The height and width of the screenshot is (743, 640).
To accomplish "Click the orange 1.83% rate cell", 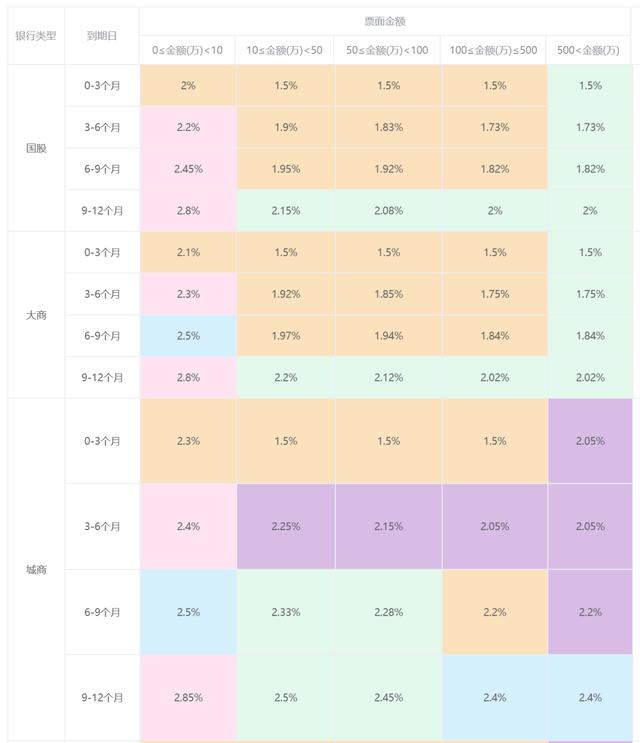I will click(387, 128).
